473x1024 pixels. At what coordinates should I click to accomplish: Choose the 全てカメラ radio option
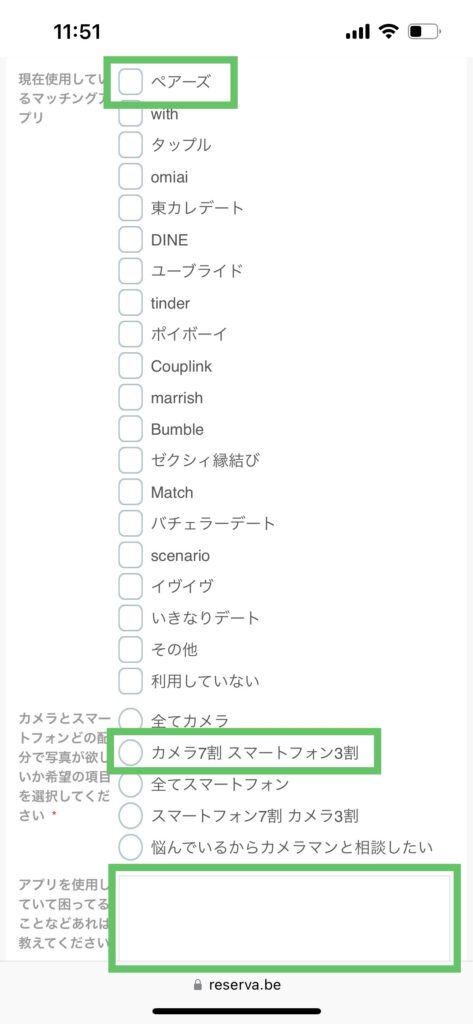click(x=131, y=721)
